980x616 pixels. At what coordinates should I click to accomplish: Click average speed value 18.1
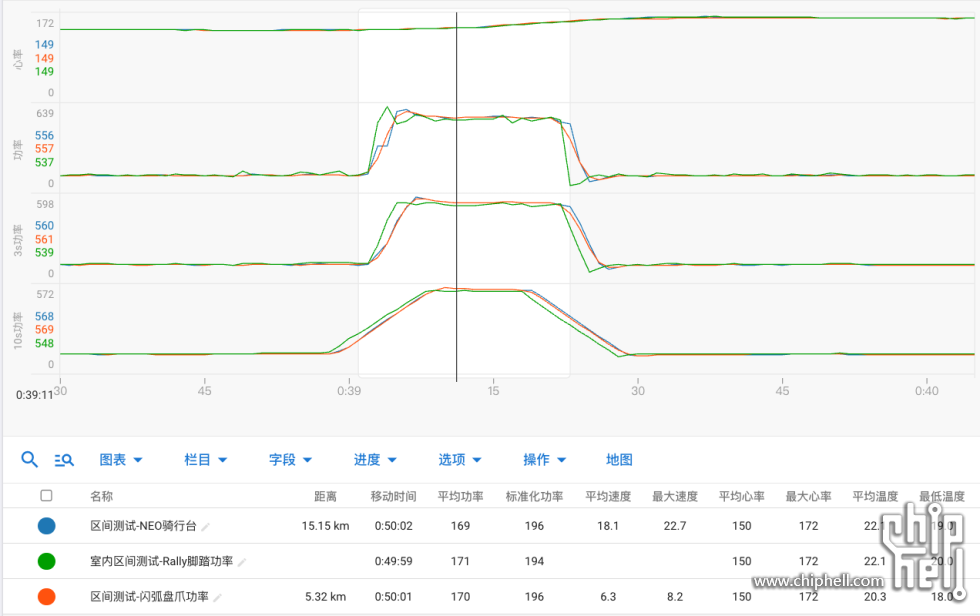point(608,526)
